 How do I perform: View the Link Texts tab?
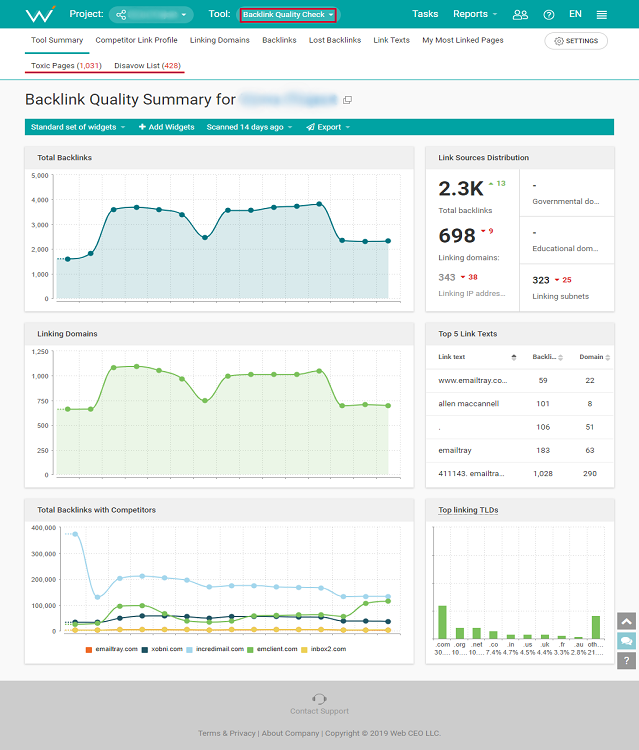[x=391, y=40]
